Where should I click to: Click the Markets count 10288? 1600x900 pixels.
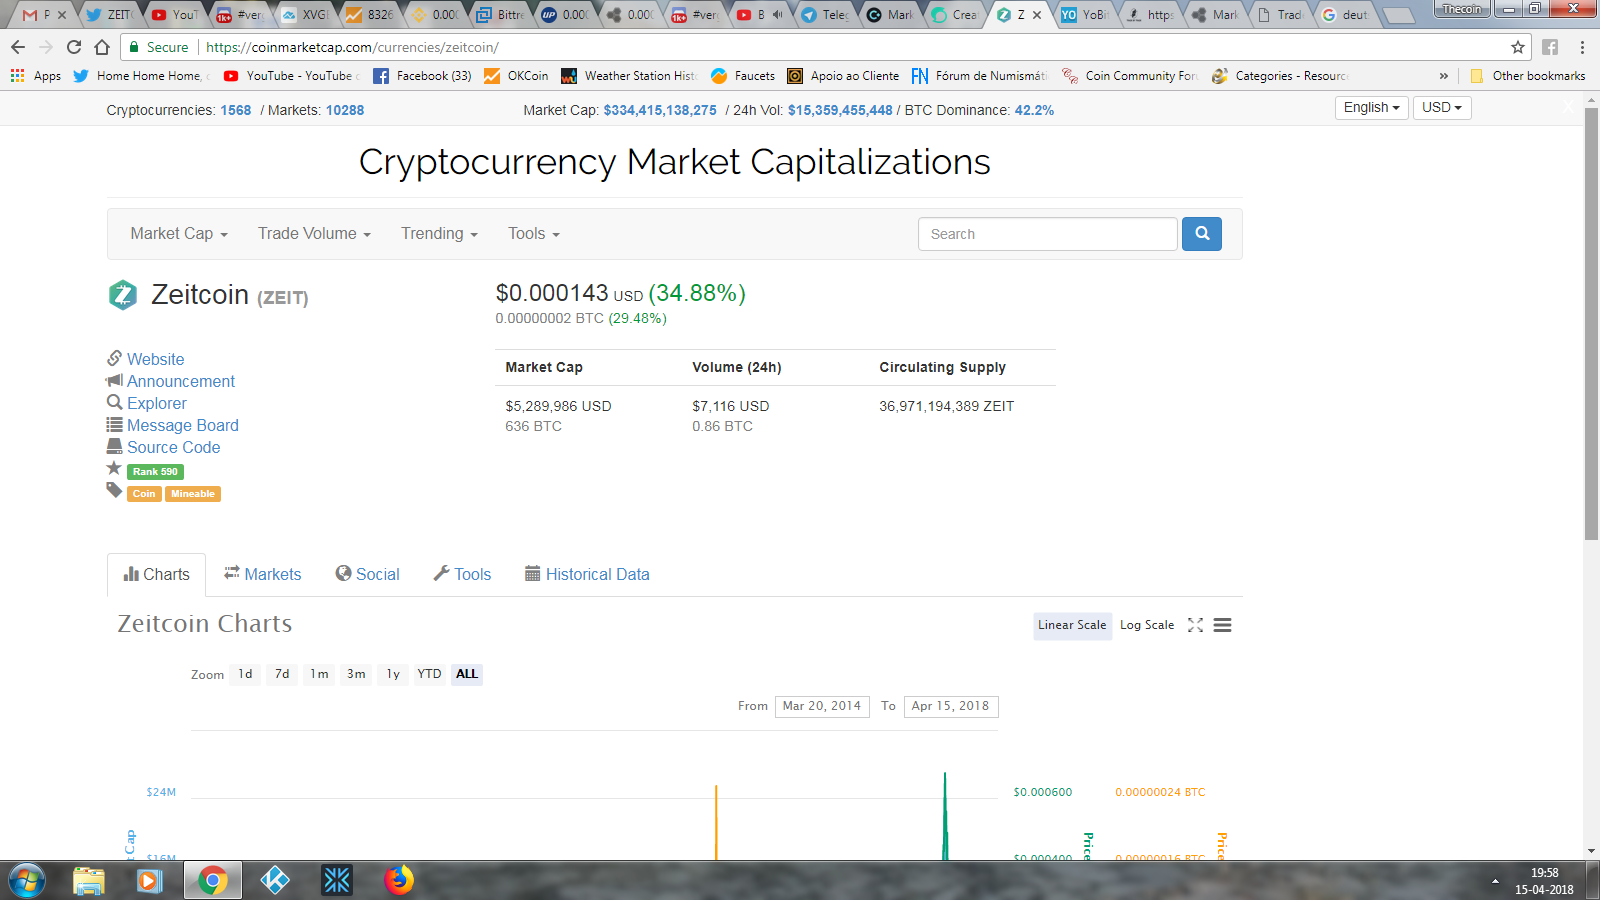[345, 111]
